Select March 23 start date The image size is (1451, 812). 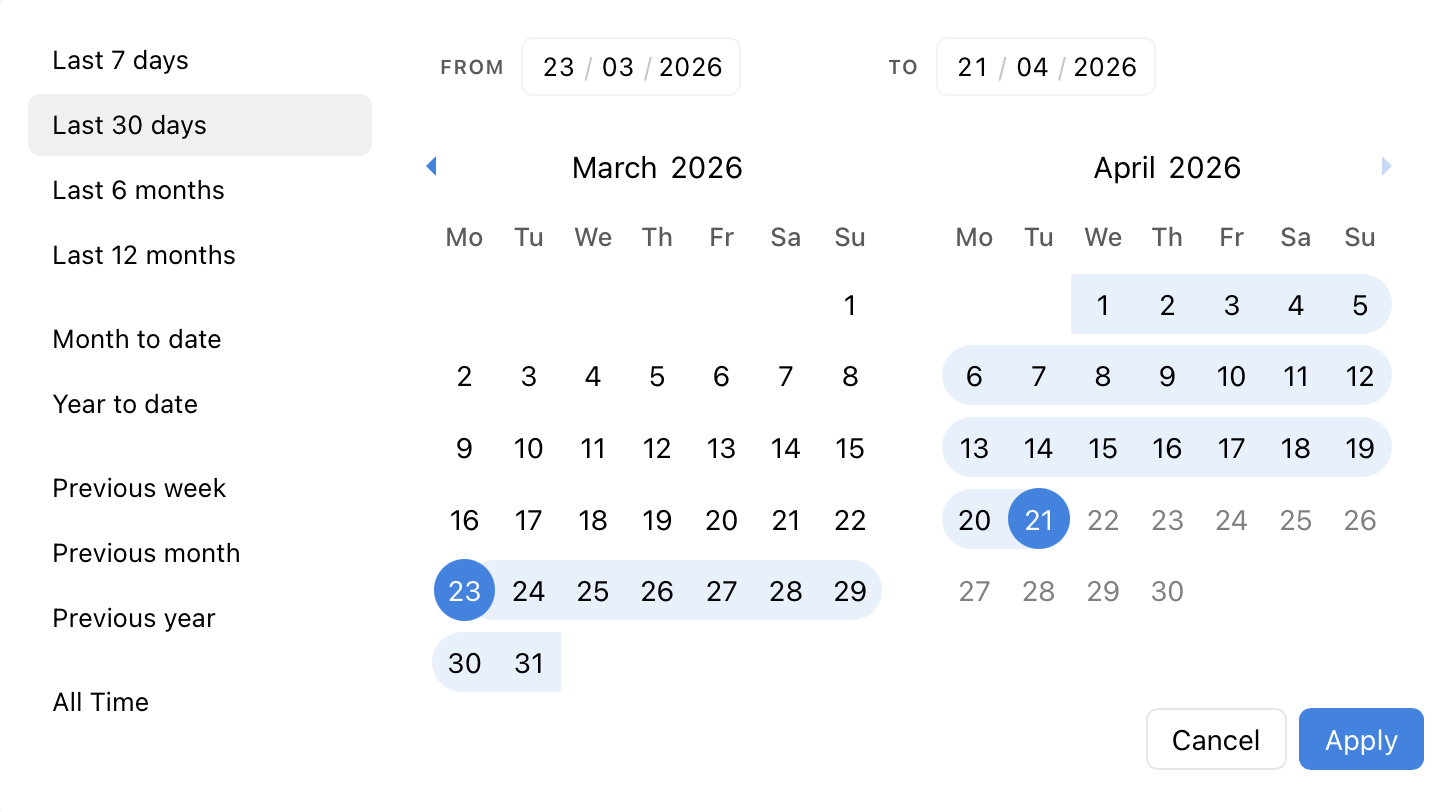click(x=464, y=591)
